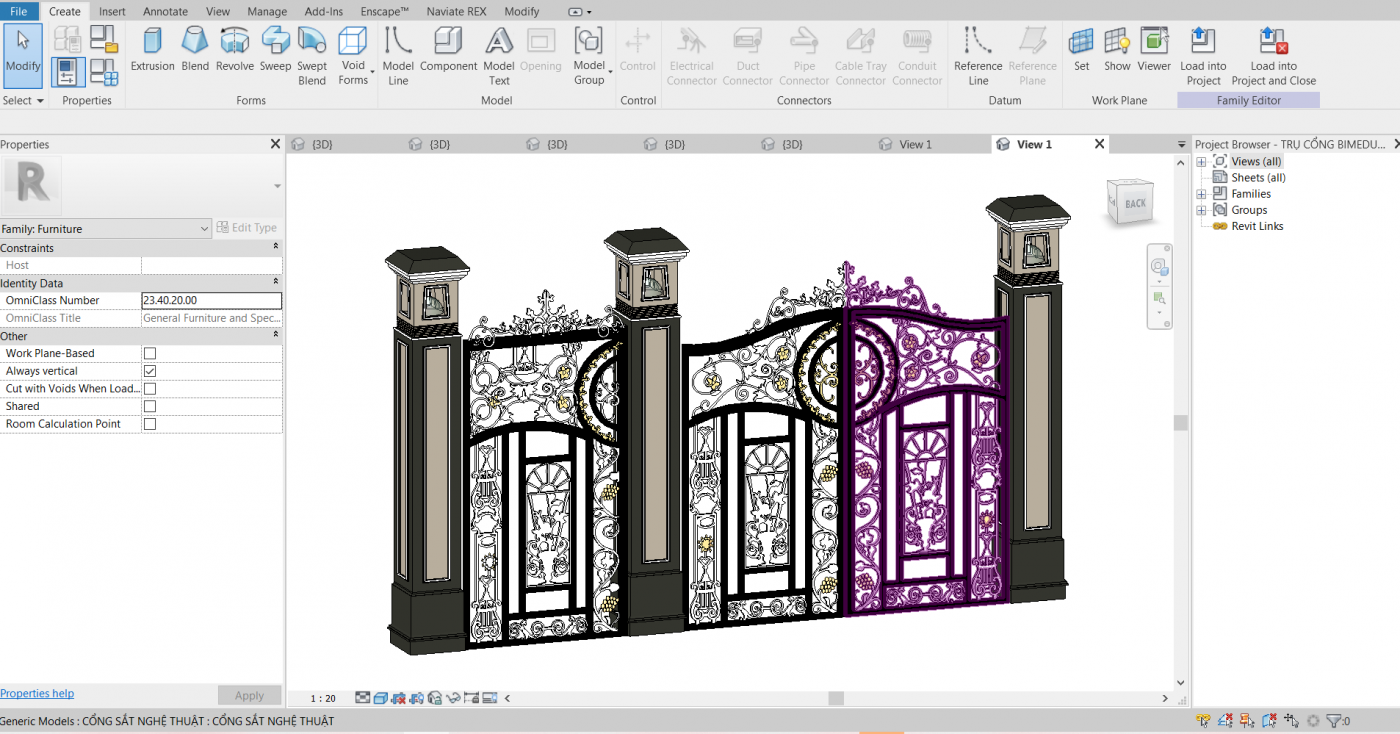Screen dimensions: 1400x734
Task: Toggle the Shared checkbox
Action: pyautogui.click(x=150, y=407)
